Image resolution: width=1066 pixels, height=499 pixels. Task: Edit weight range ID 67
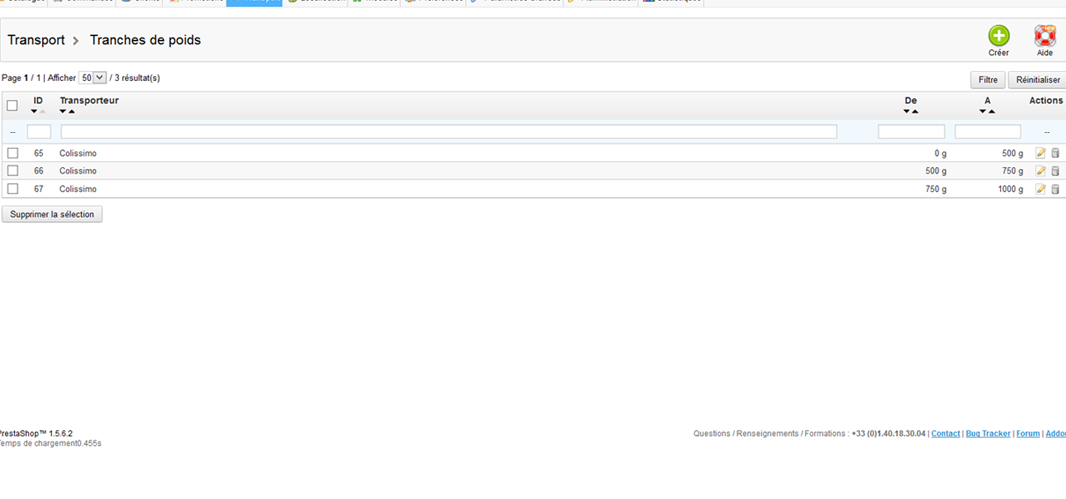pos(1040,189)
